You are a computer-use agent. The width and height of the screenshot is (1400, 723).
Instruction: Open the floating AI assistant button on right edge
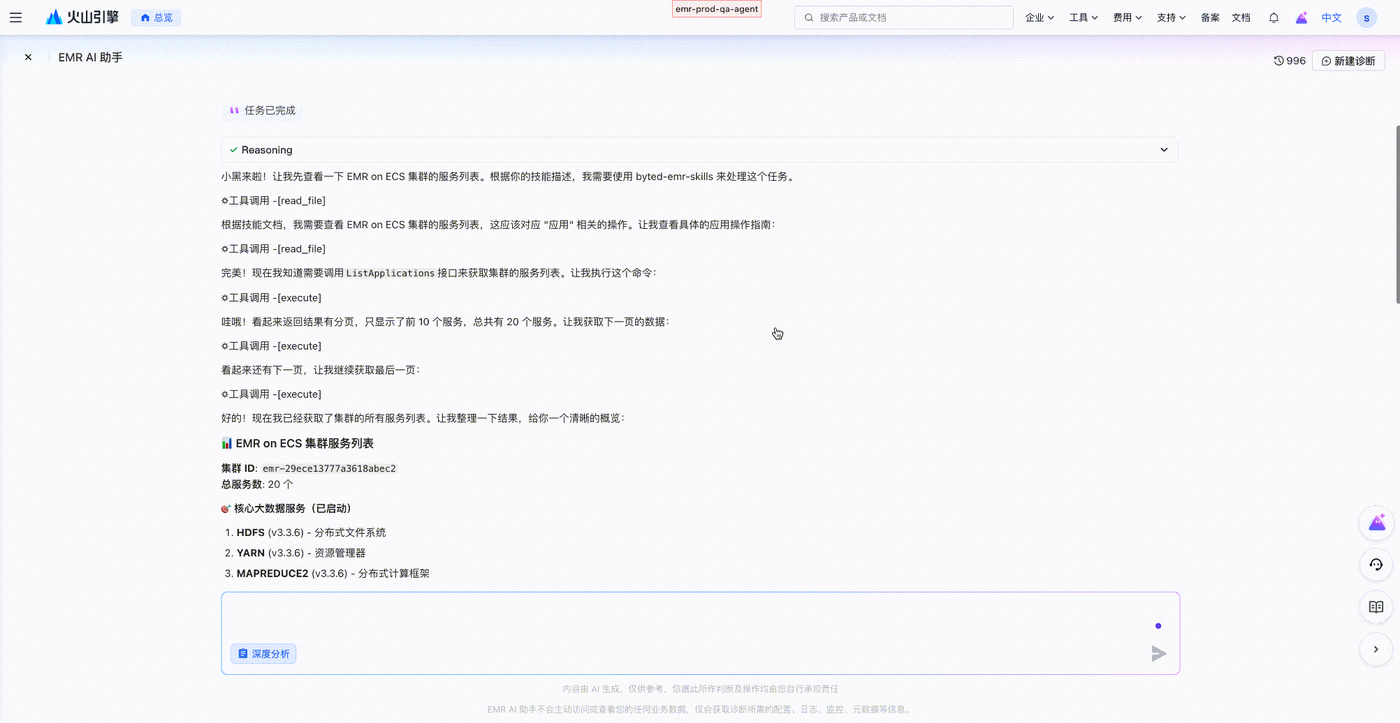[x=1376, y=524]
